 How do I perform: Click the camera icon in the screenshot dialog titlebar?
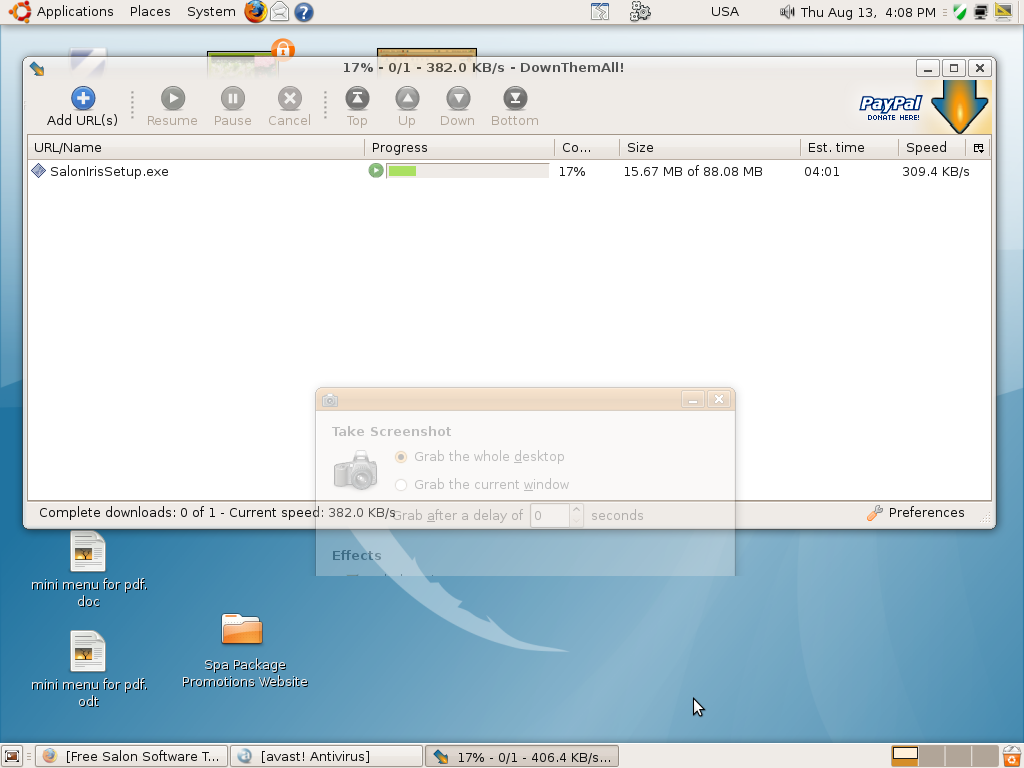tap(330, 400)
